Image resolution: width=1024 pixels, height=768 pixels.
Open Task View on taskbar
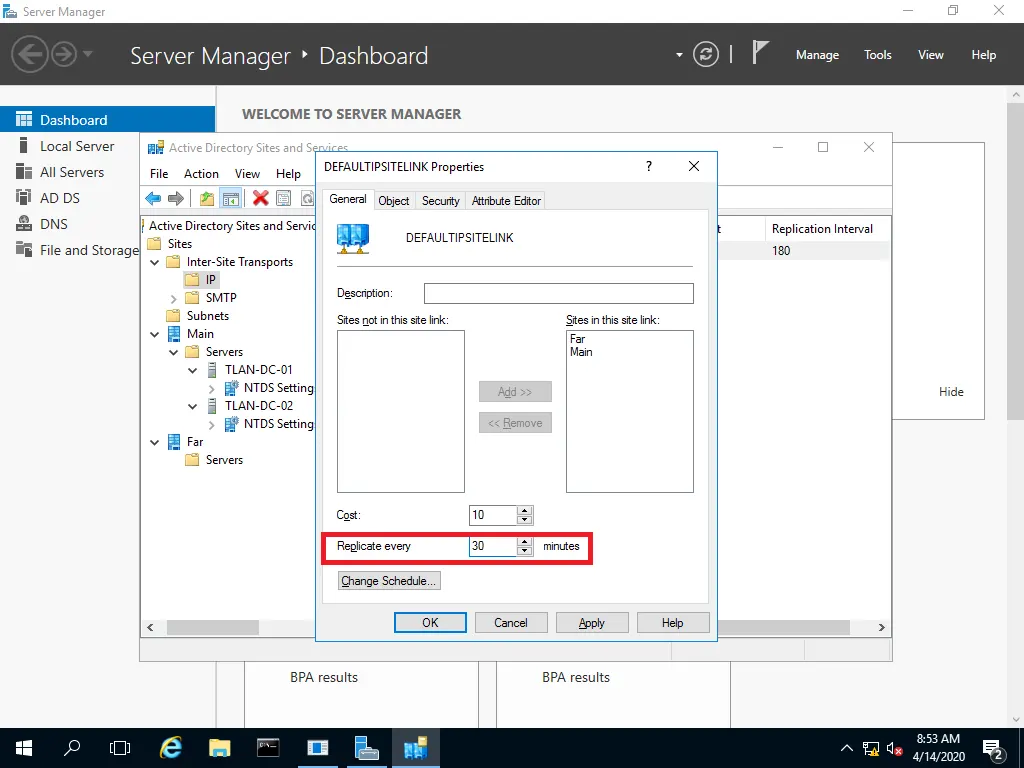pyautogui.click(x=120, y=748)
